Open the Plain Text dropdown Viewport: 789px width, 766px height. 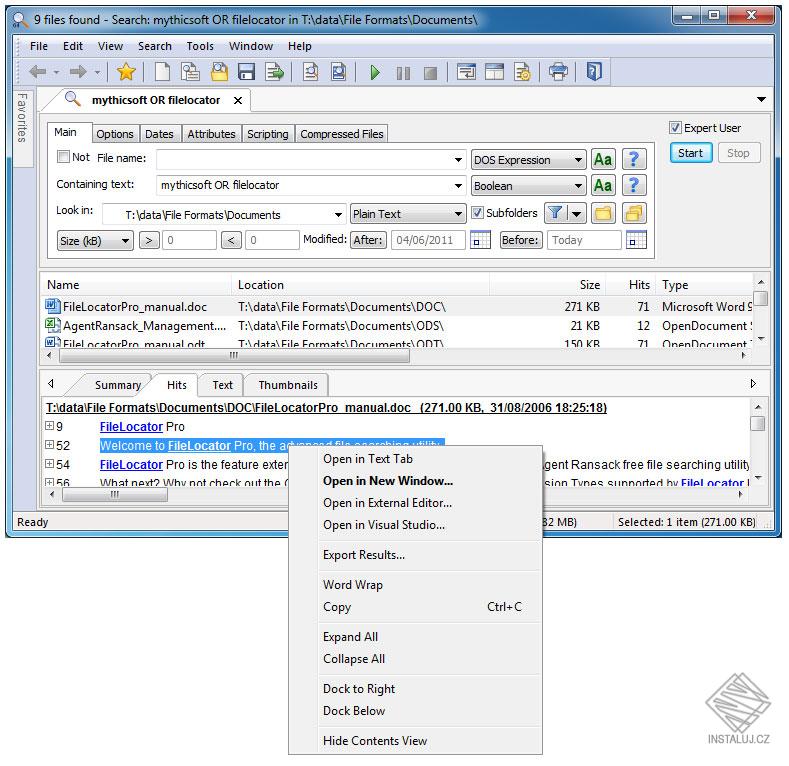408,214
